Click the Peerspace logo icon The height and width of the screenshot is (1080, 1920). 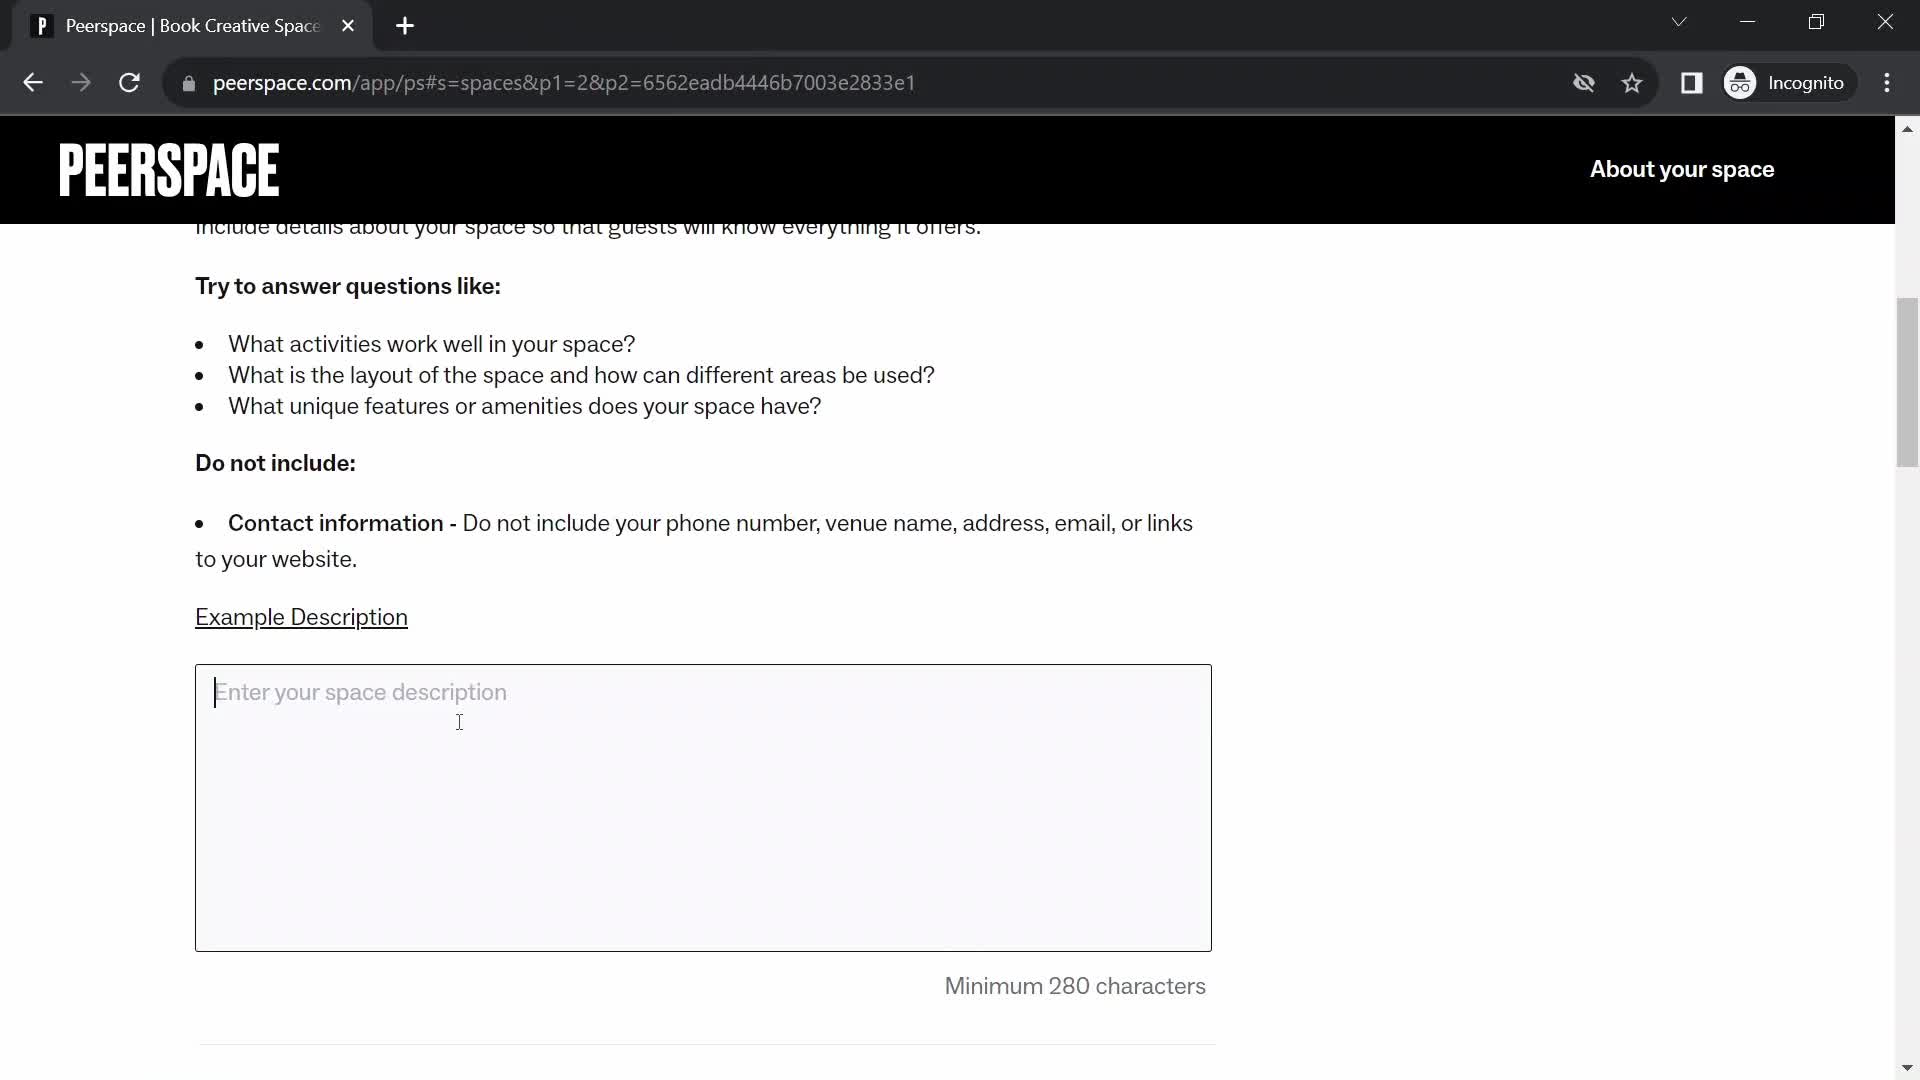pyautogui.click(x=169, y=169)
